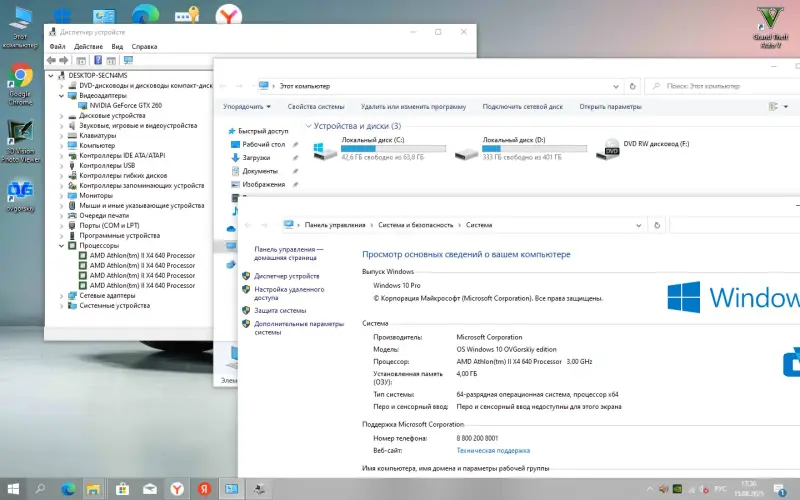Click the Local Disk (C:) usage bar
This screenshot has width=800, height=500.
pos(393,148)
